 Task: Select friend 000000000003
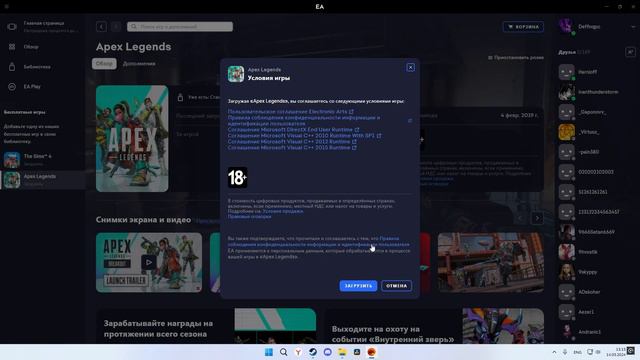pos(597,172)
